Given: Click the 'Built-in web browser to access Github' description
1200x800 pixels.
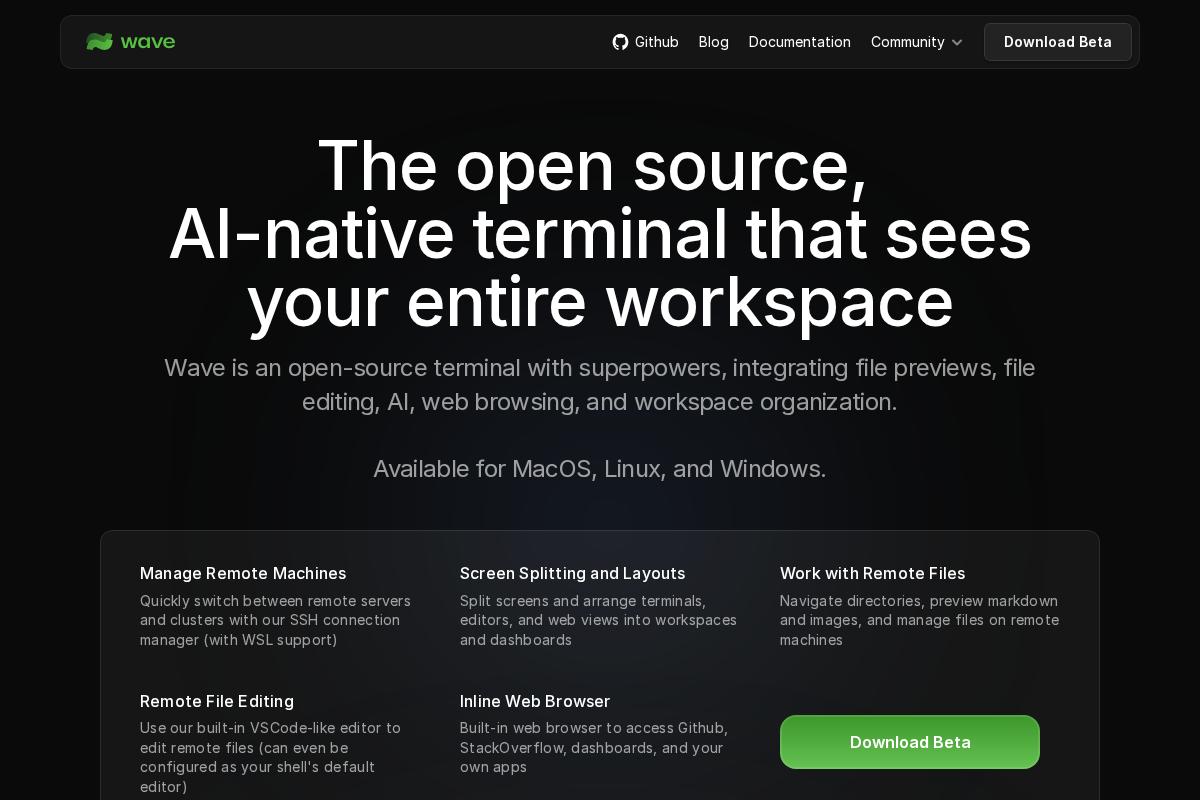Looking at the screenshot, I should pos(594,747).
